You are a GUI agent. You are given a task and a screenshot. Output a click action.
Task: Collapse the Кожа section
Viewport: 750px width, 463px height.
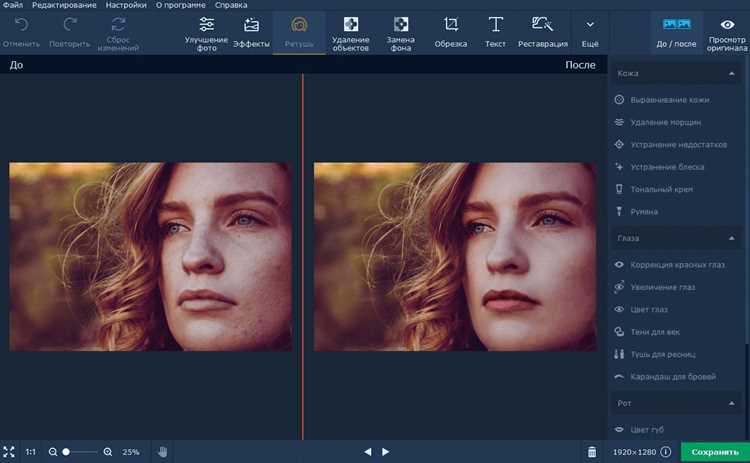731,74
